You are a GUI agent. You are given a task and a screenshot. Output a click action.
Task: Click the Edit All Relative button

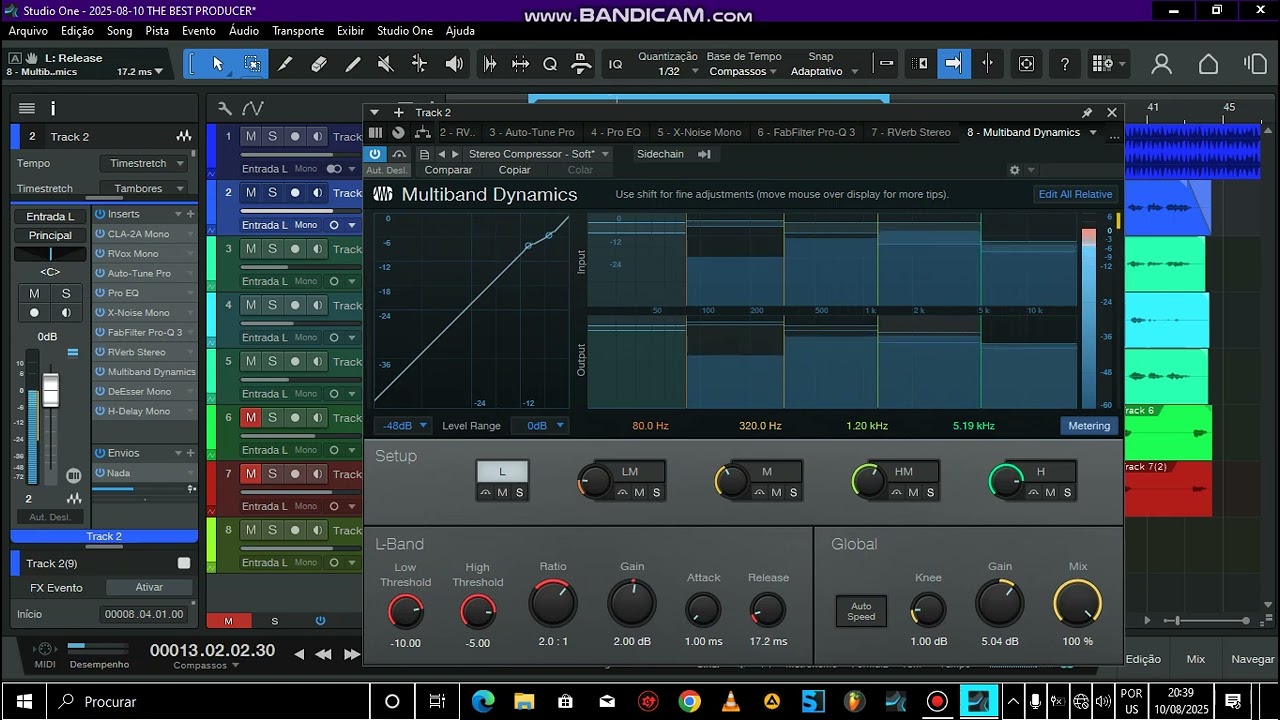[1075, 194]
